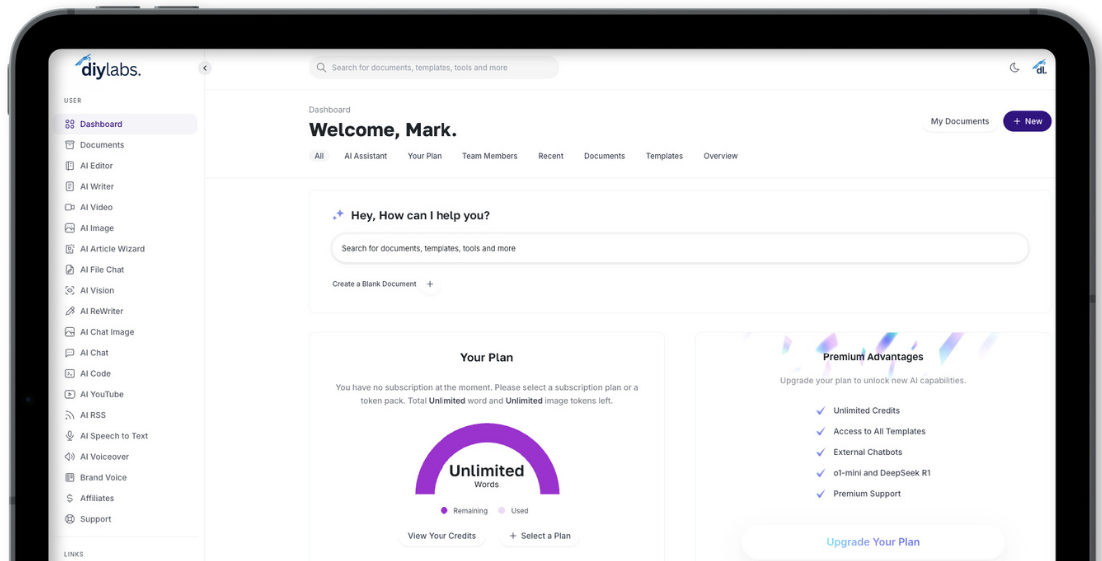Open the Overview tab

[x=720, y=156]
